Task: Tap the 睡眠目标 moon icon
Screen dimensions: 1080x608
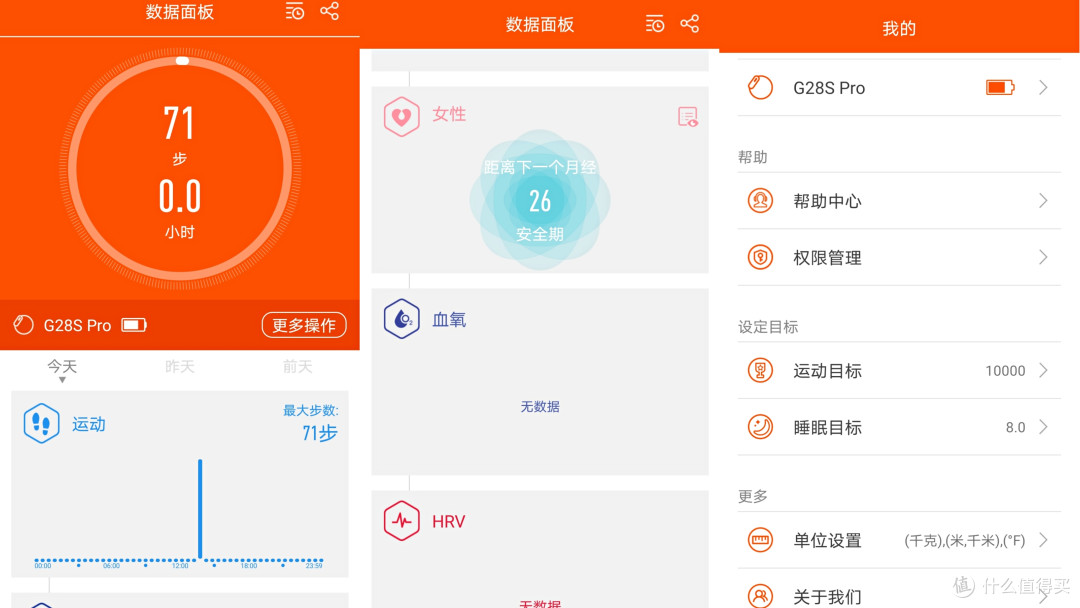Action: tap(760, 427)
